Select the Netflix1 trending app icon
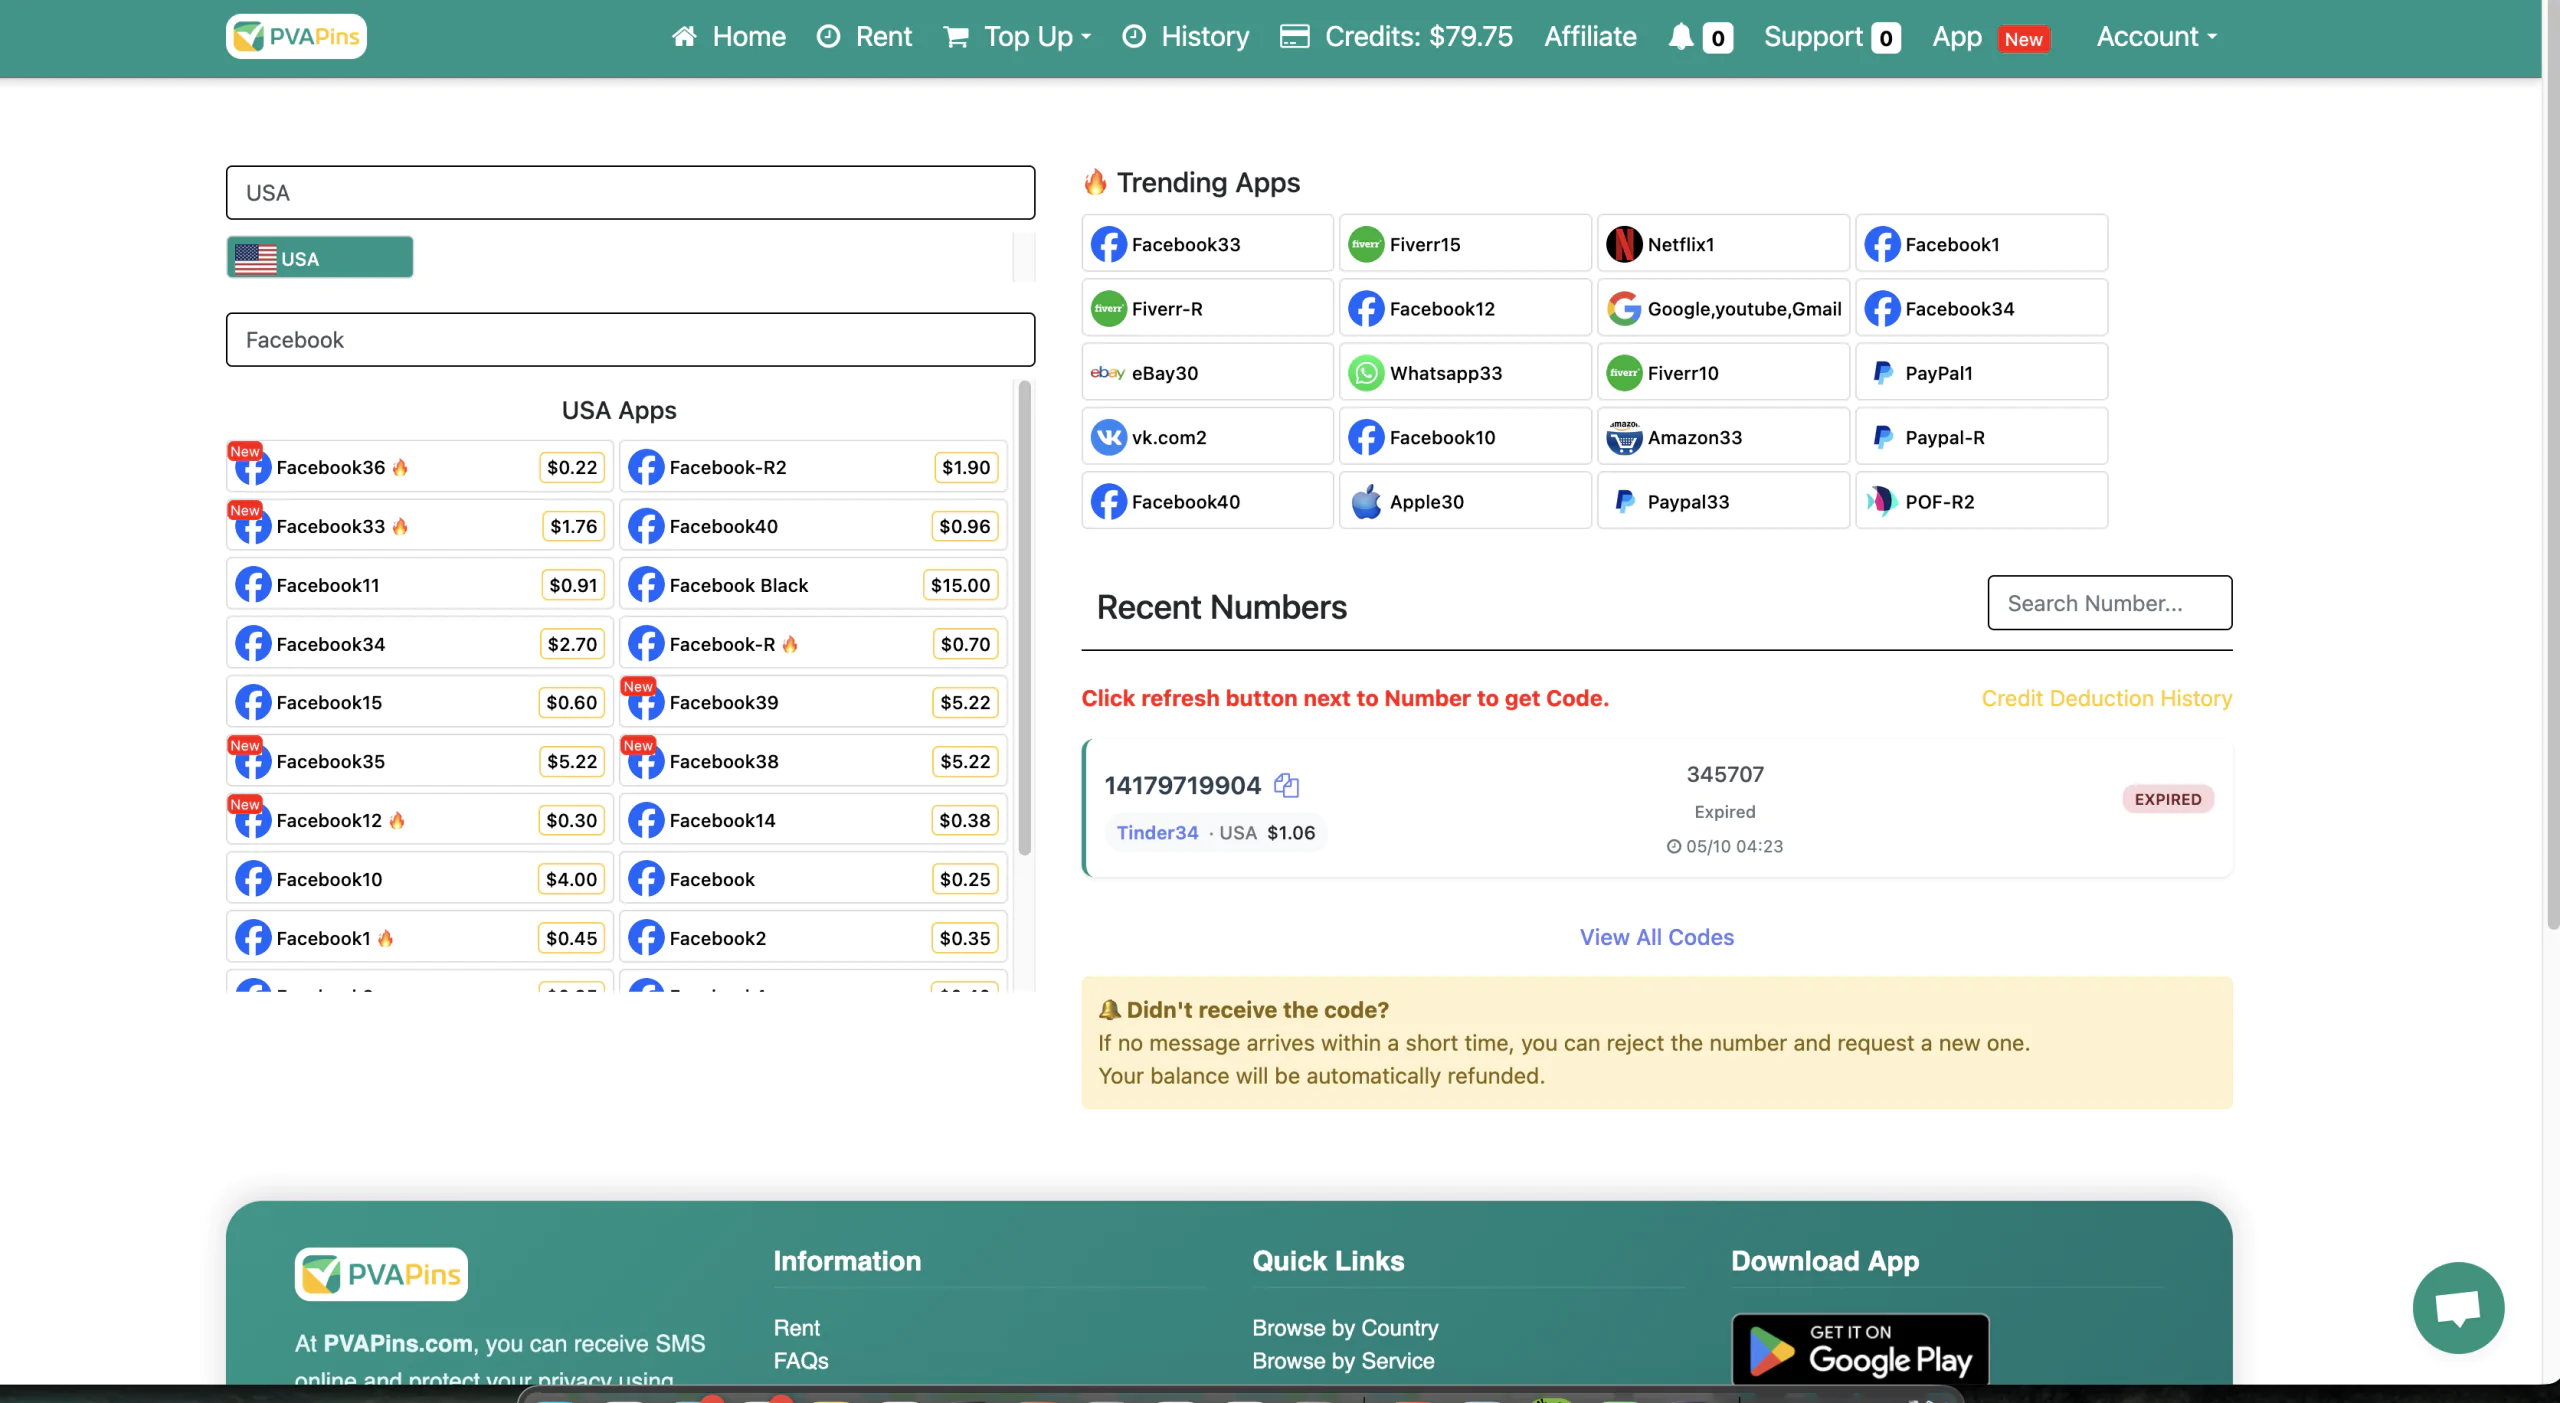Image resolution: width=2560 pixels, height=1403 pixels. click(1624, 244)
